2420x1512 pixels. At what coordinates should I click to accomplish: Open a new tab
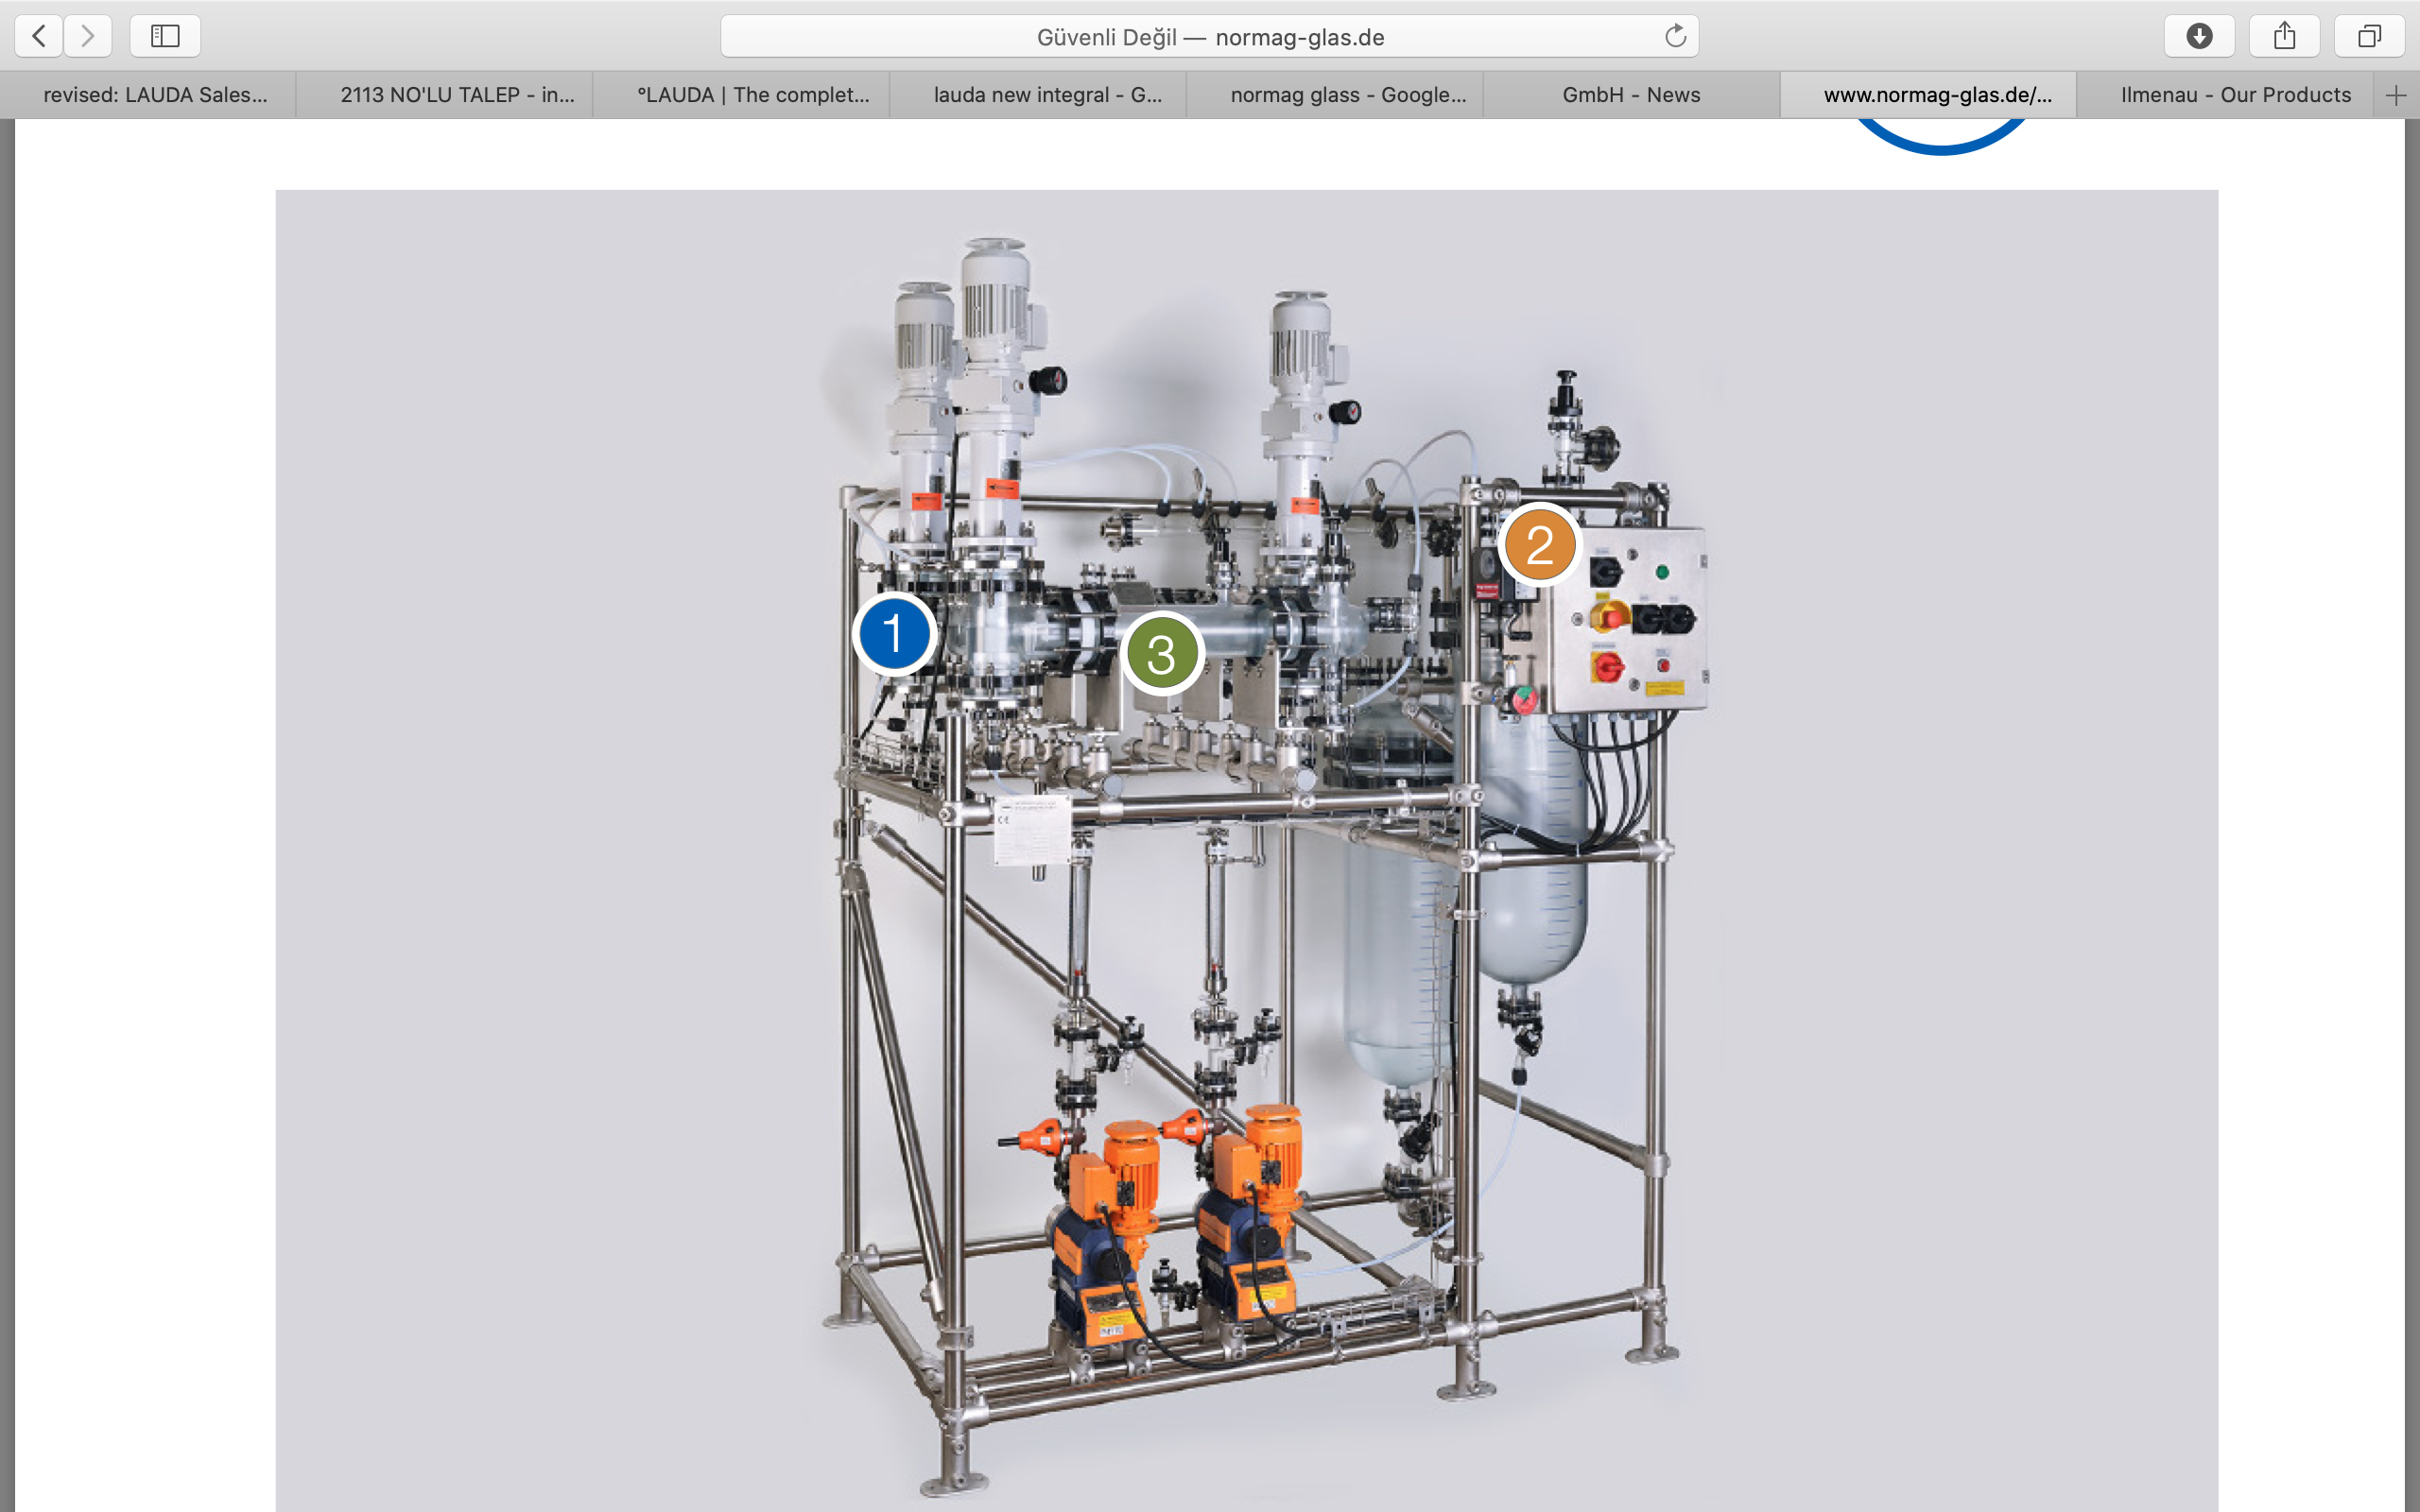[x=2396, y=94]
